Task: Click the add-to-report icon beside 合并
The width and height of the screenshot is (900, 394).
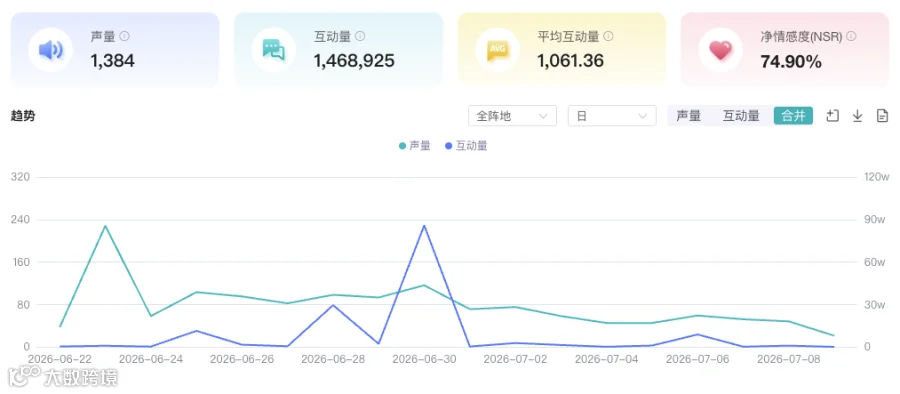Action: 832,116
